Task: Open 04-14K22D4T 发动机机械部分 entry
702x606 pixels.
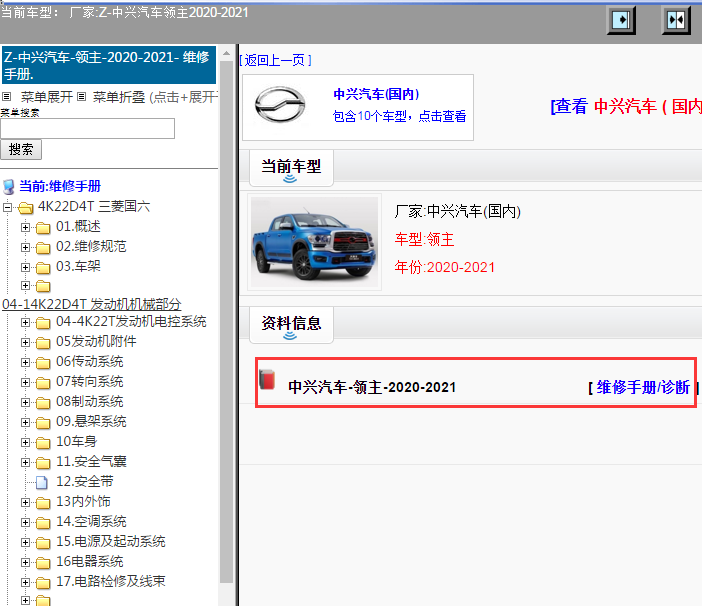Action: pyautogui.click(x=91, y=304)
